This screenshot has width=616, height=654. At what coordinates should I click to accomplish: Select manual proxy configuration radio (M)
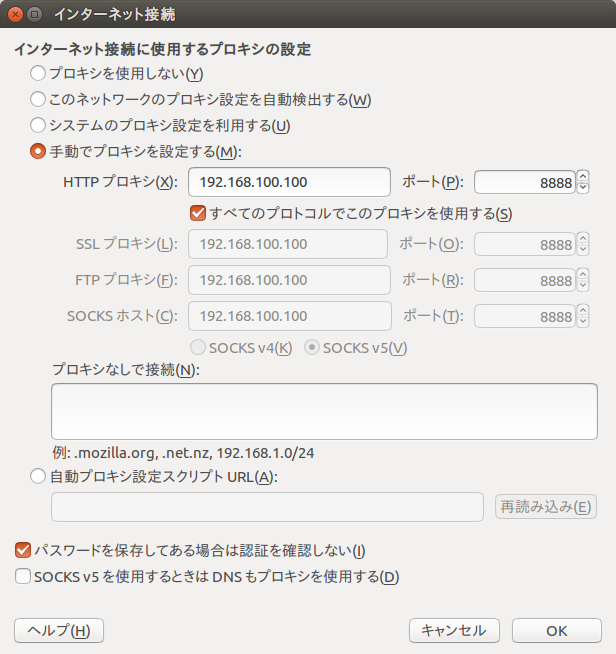(x=38, y=151)
